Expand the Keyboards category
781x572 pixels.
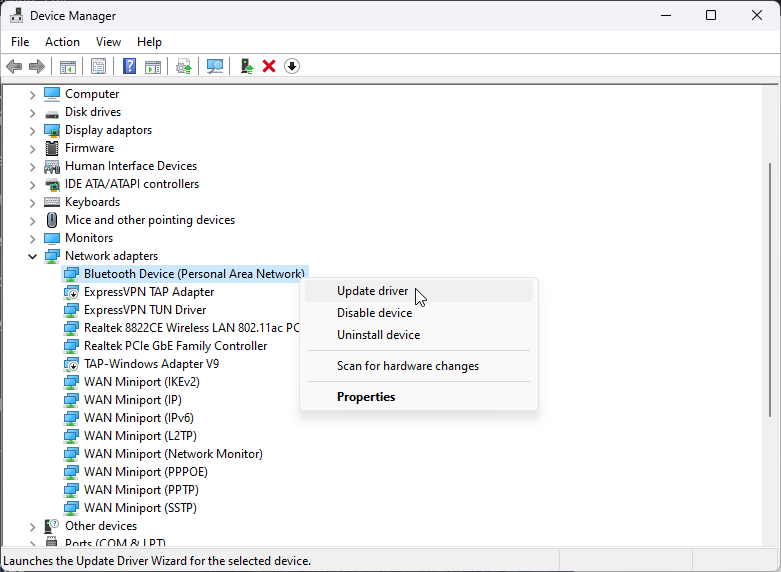[32, 202]
